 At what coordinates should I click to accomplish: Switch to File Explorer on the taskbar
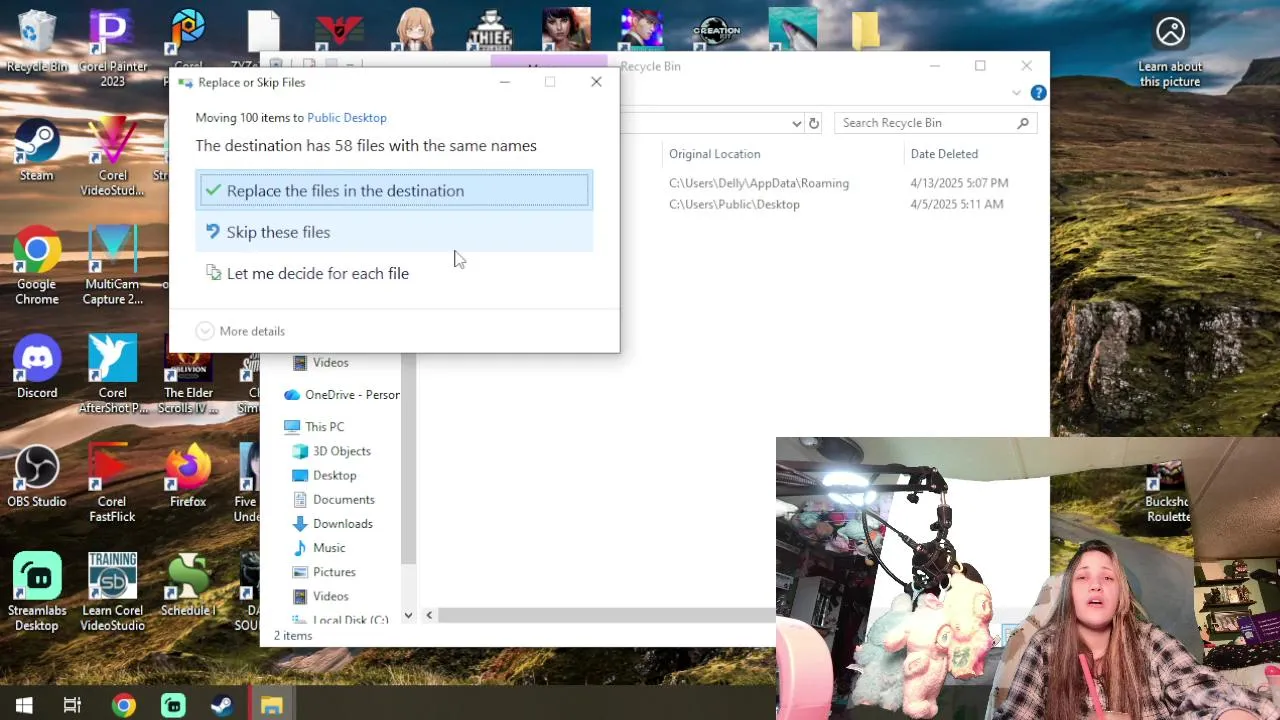point(271,705)
